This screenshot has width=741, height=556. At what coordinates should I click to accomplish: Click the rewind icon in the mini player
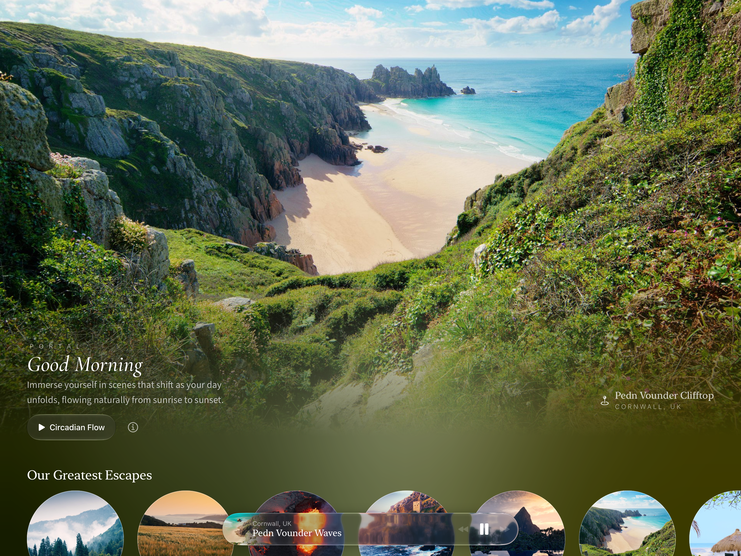pyautogui.click(x=464, y=529)
